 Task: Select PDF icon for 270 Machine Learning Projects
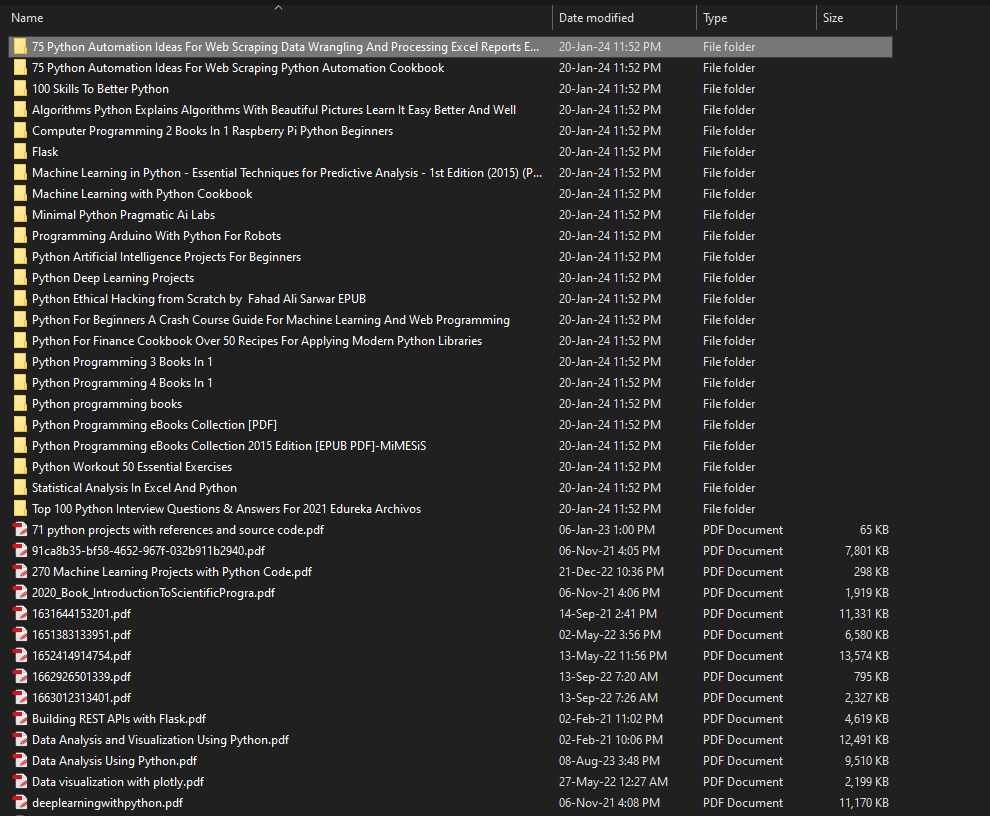21,572
